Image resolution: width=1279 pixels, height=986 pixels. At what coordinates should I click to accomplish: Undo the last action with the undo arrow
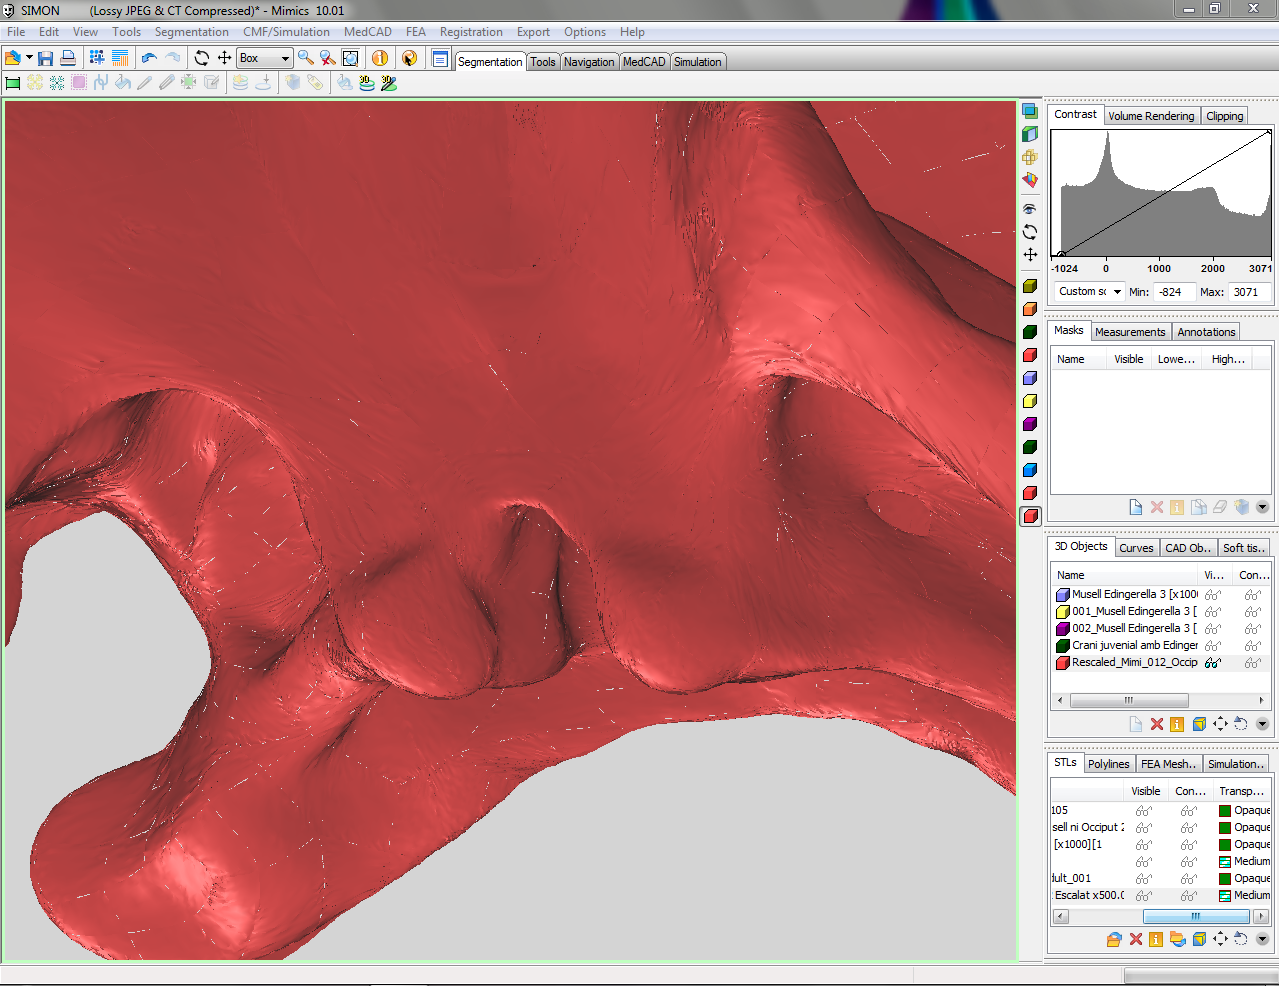149,59
